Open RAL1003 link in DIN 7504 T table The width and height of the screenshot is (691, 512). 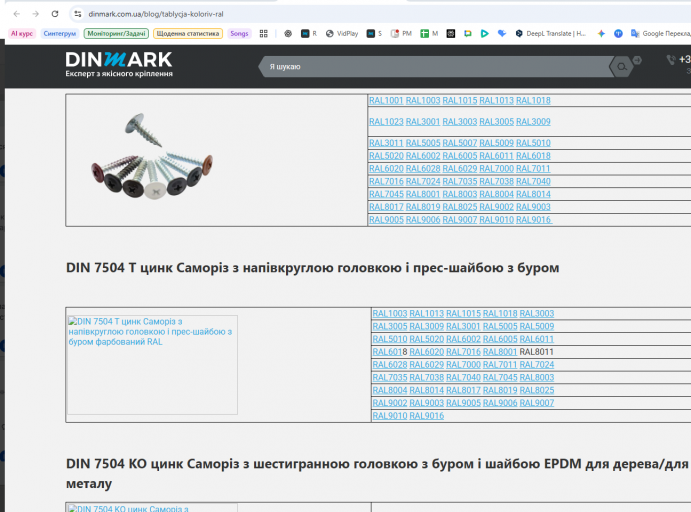(x=390, y=314)
